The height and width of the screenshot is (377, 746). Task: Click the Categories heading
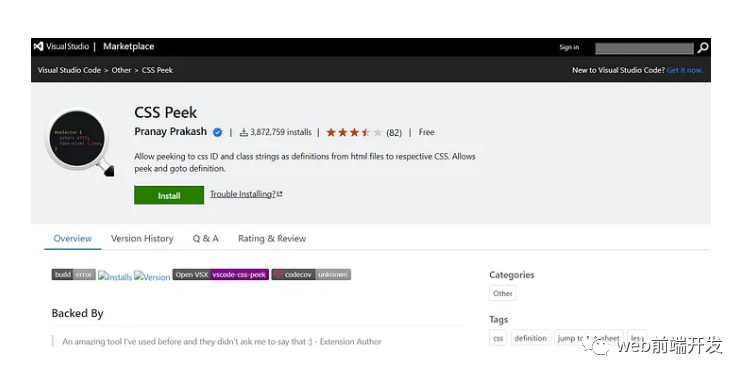pyautogui.click(x=512, y=275)
